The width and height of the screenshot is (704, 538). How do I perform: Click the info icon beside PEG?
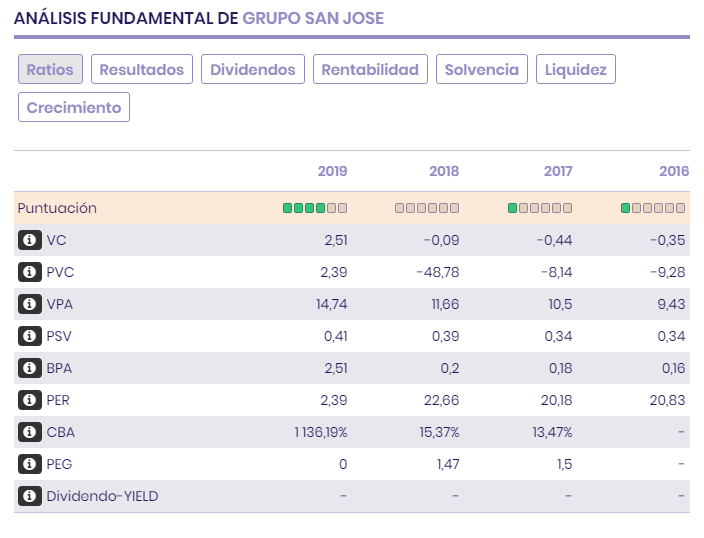pos(29,464)
